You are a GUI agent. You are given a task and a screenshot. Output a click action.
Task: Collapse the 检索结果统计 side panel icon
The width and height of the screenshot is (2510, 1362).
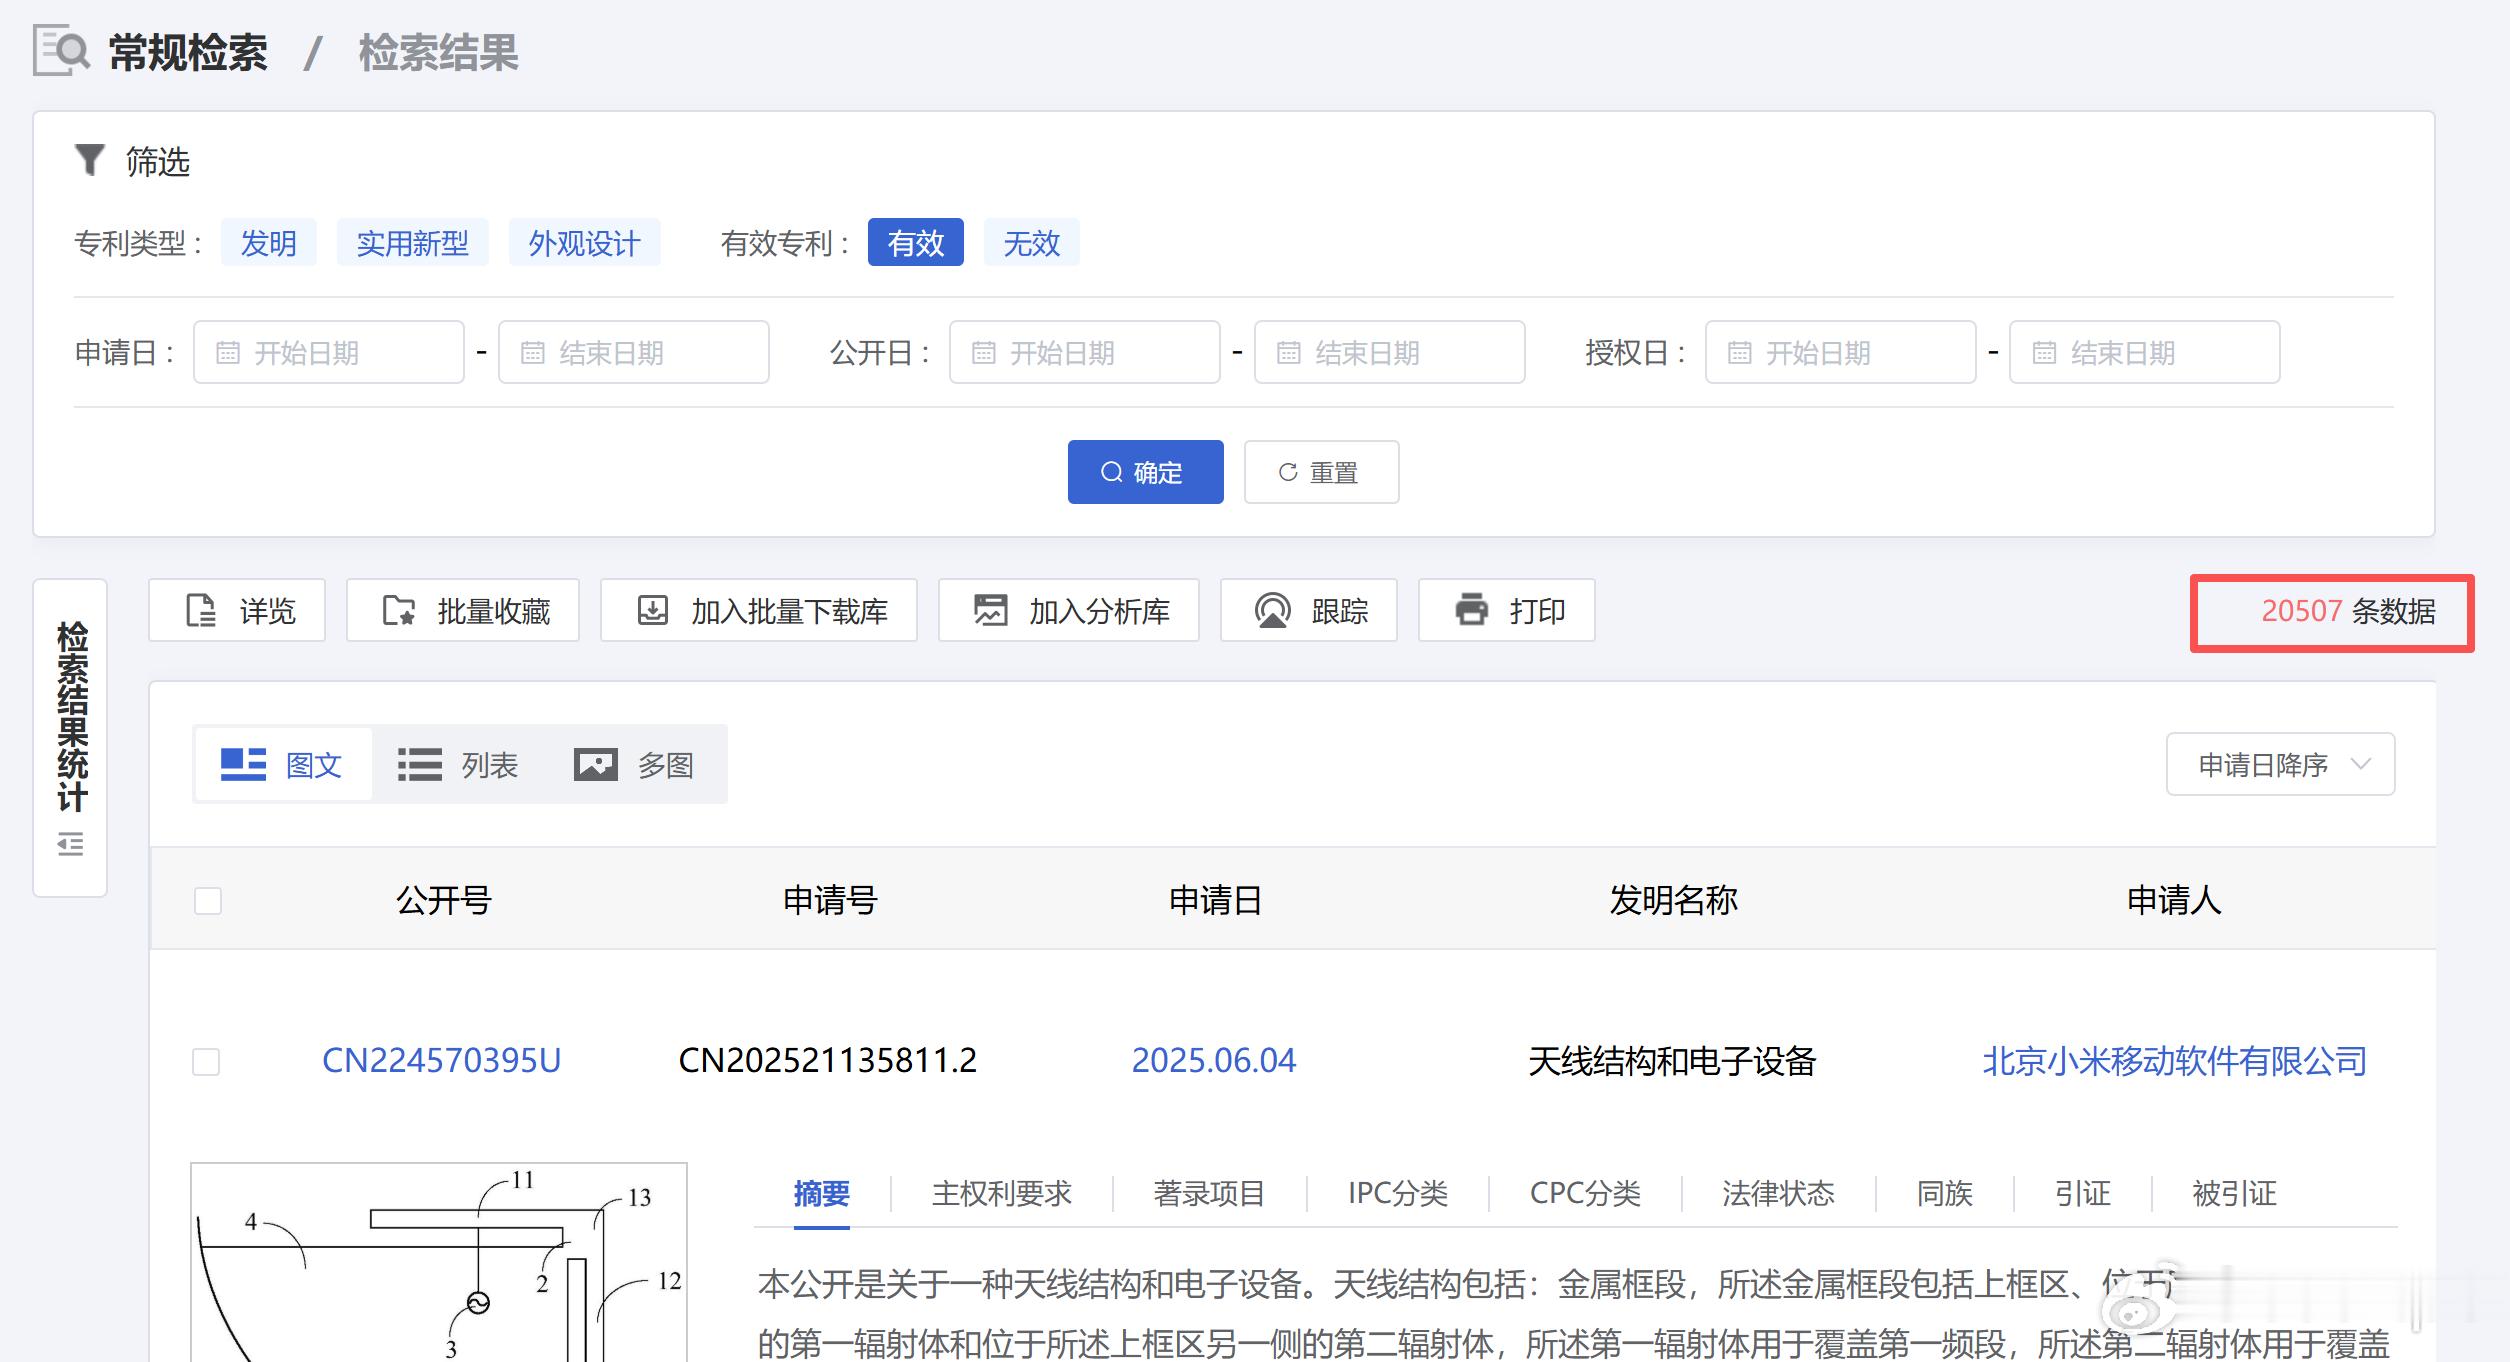[x=70, y=845]
